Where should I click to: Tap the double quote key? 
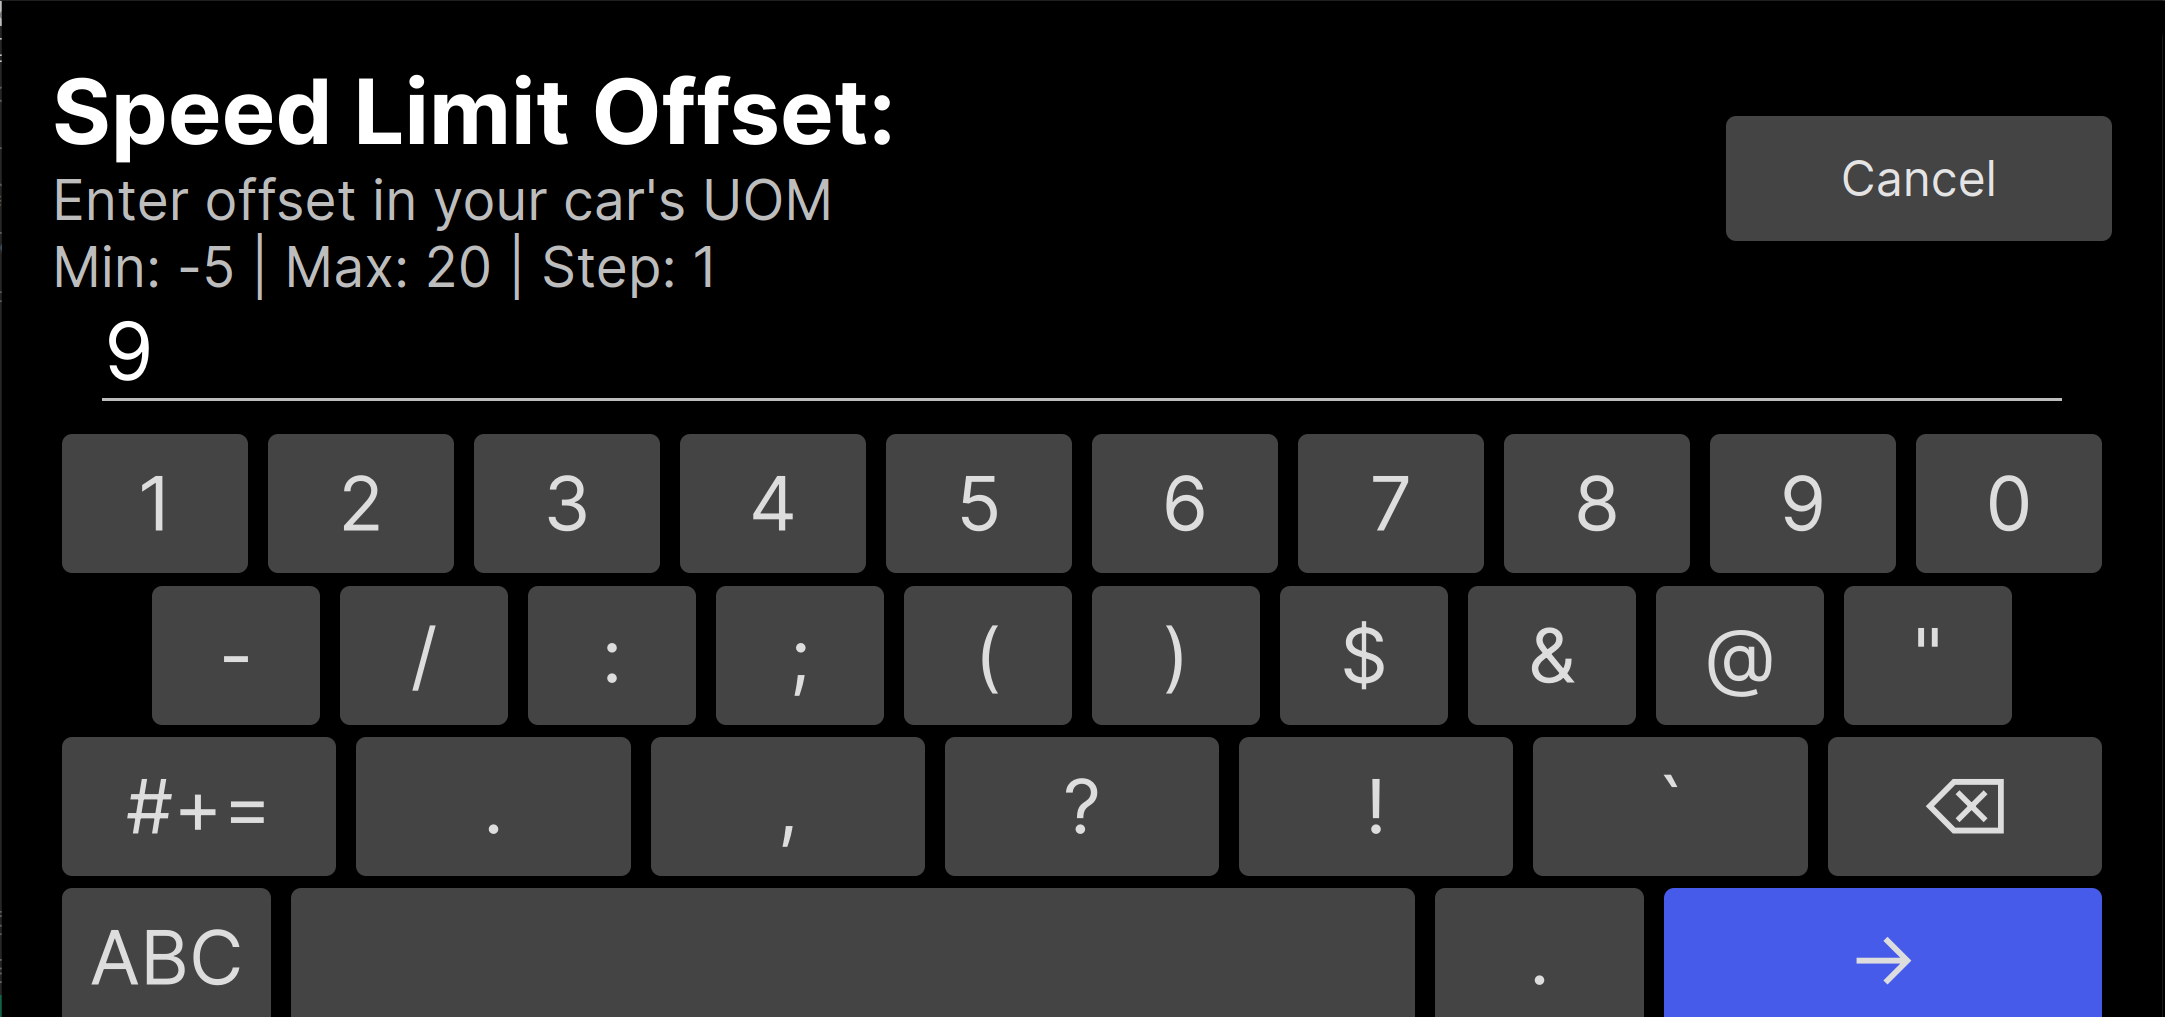[x=1927, y=655]
